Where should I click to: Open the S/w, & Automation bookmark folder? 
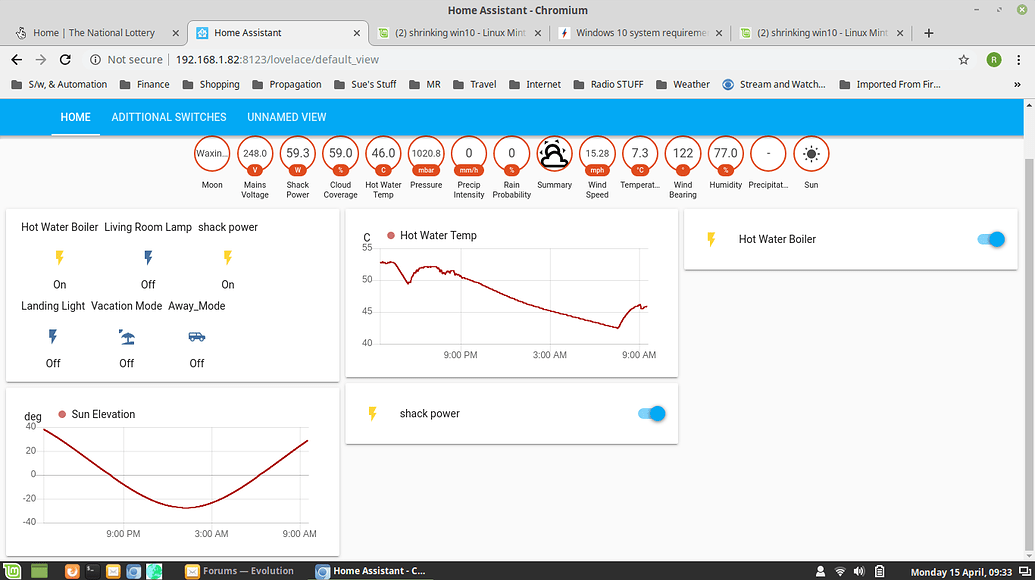coord(59,84)
